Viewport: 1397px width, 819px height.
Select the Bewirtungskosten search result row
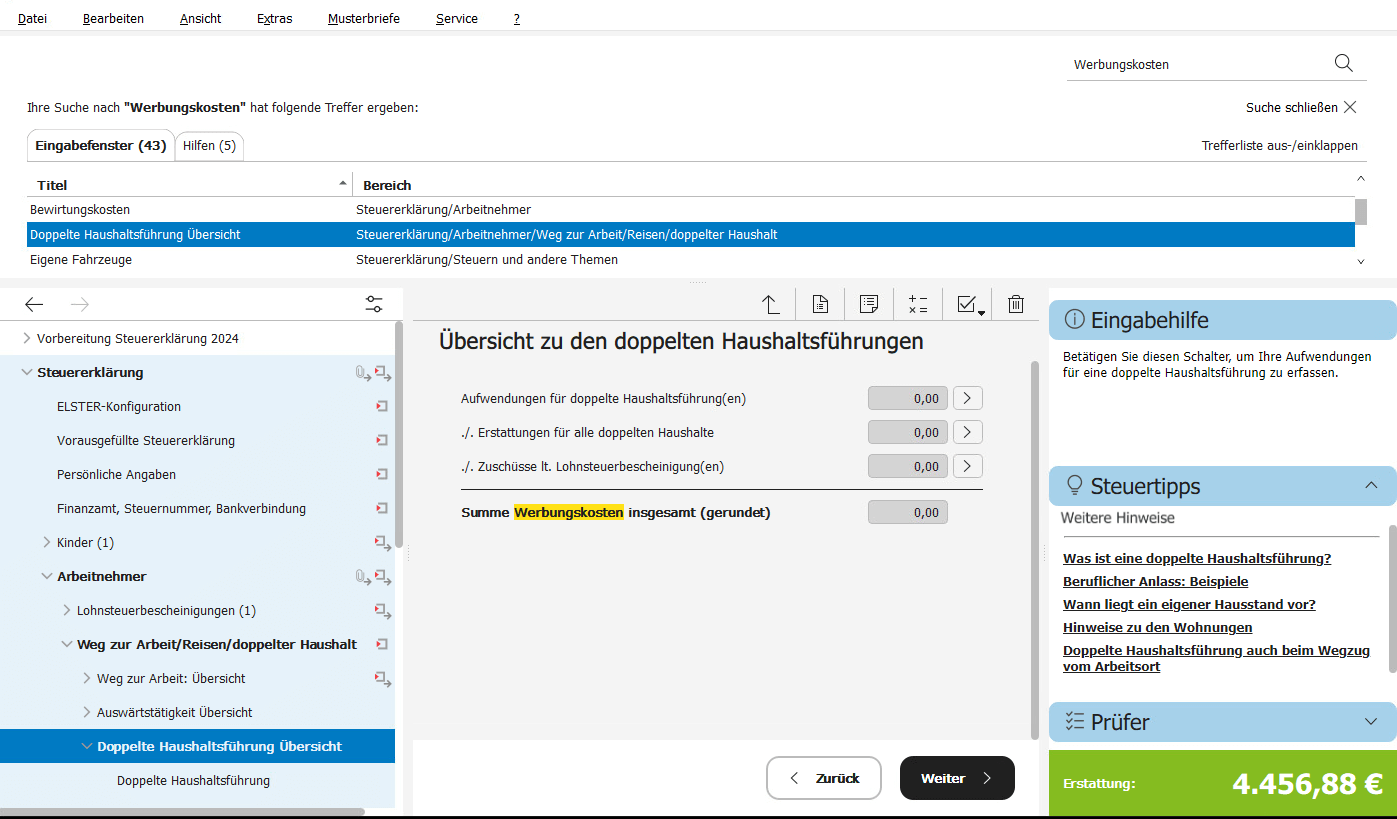tap(690, 210)
